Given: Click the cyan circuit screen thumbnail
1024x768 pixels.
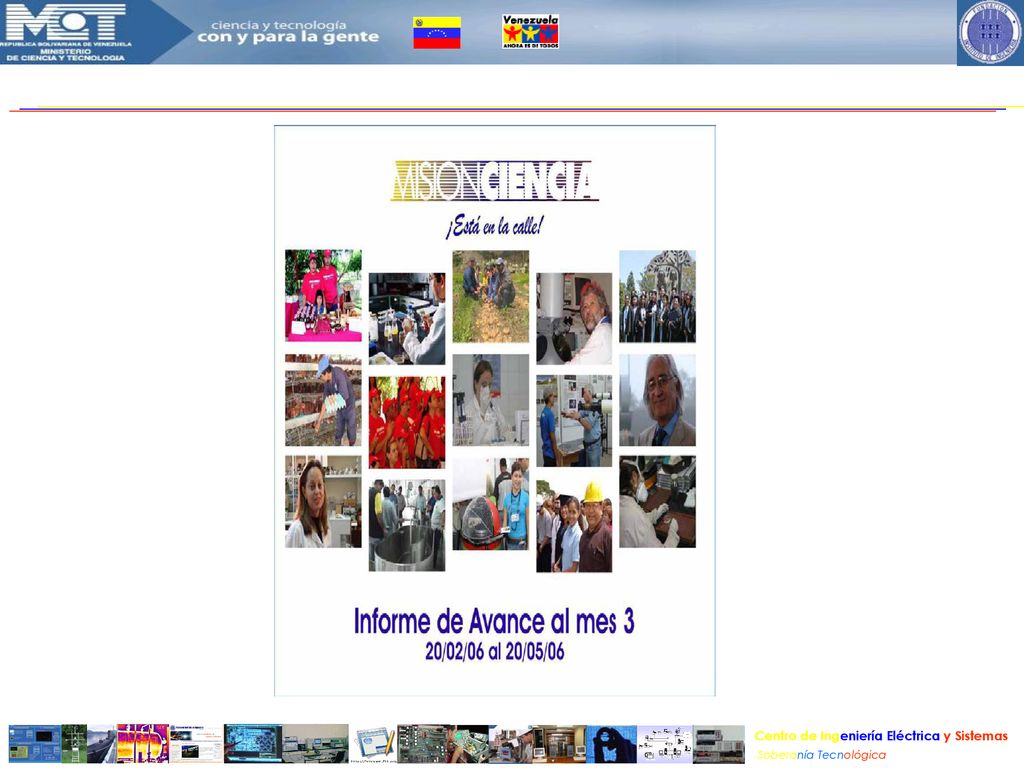Looking at the screenshot, I should pos(253,744).
